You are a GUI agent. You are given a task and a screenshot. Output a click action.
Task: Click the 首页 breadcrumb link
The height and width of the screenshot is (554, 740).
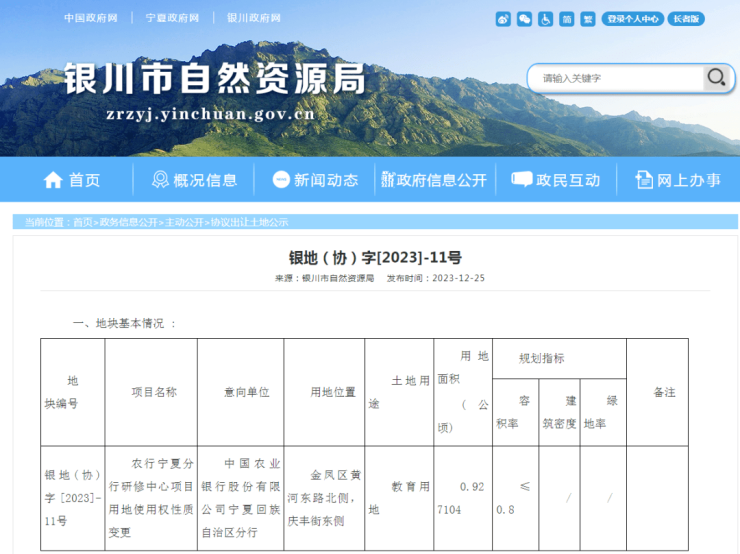point(83,222)
